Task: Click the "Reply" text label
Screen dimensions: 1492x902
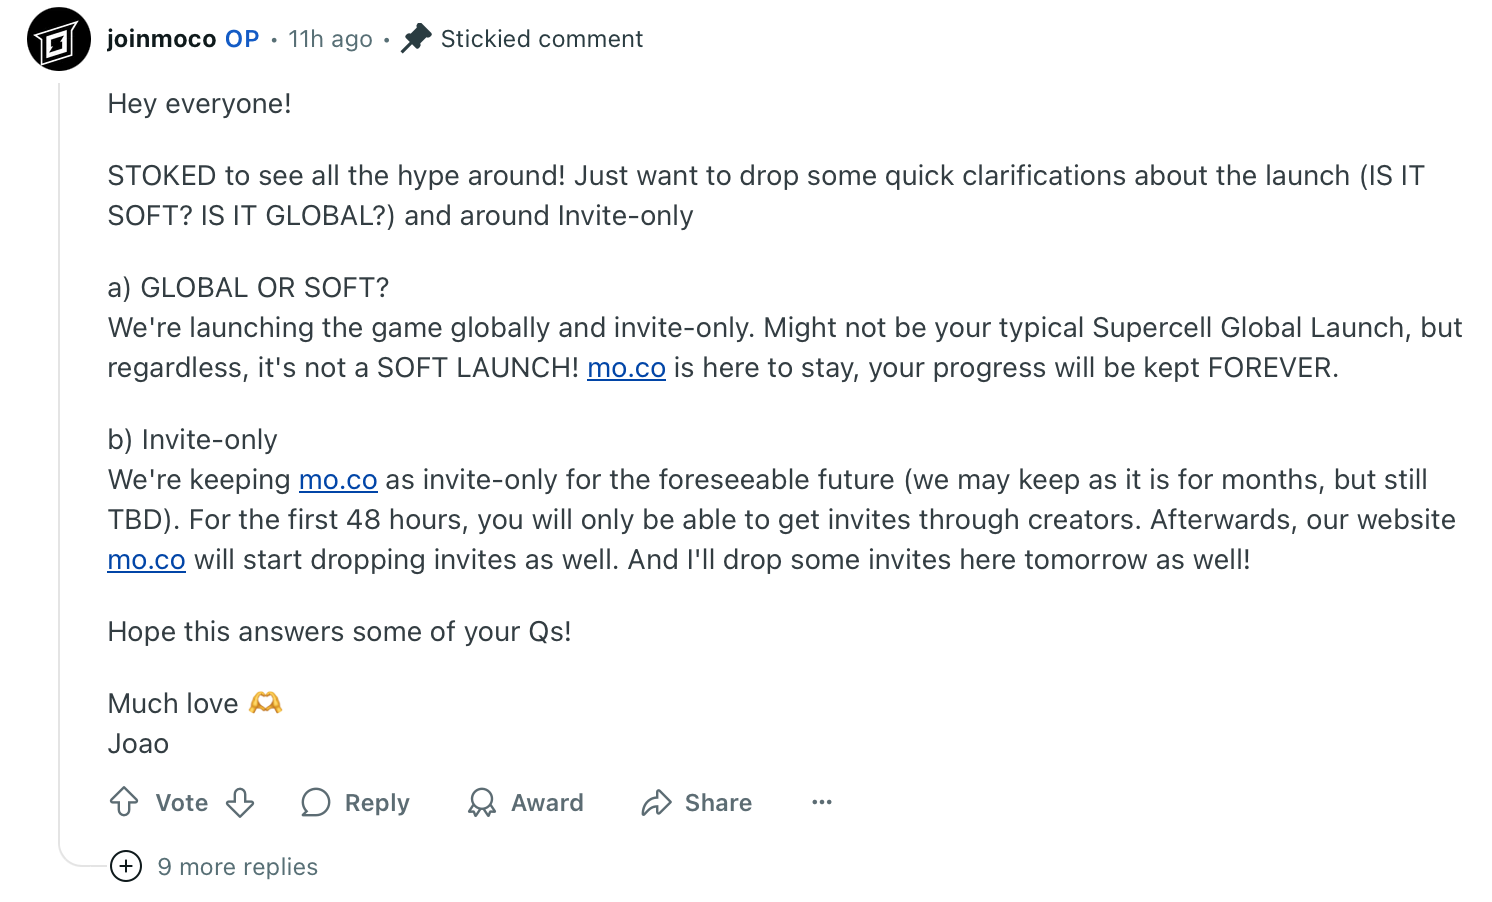Action: [x=377, y=803]
